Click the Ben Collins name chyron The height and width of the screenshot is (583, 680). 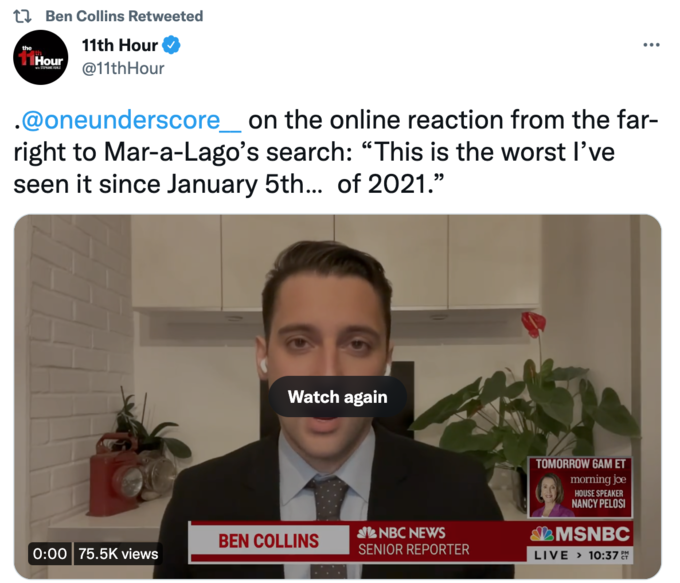click(x=268, y=541)
